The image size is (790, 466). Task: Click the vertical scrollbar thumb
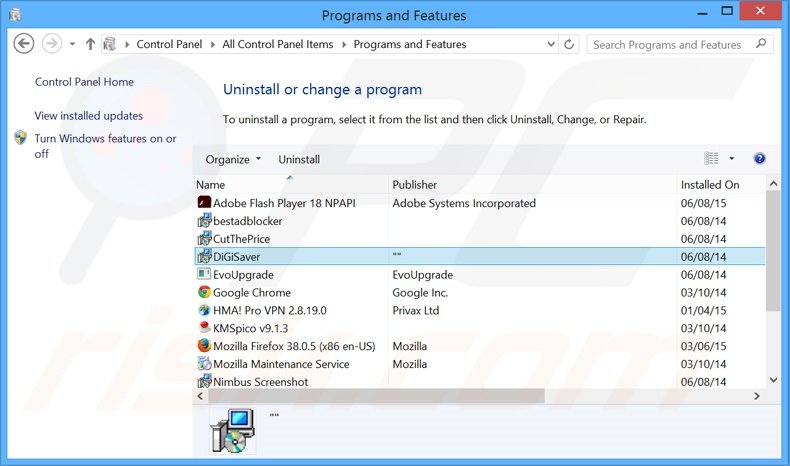(x=773, y=251)
